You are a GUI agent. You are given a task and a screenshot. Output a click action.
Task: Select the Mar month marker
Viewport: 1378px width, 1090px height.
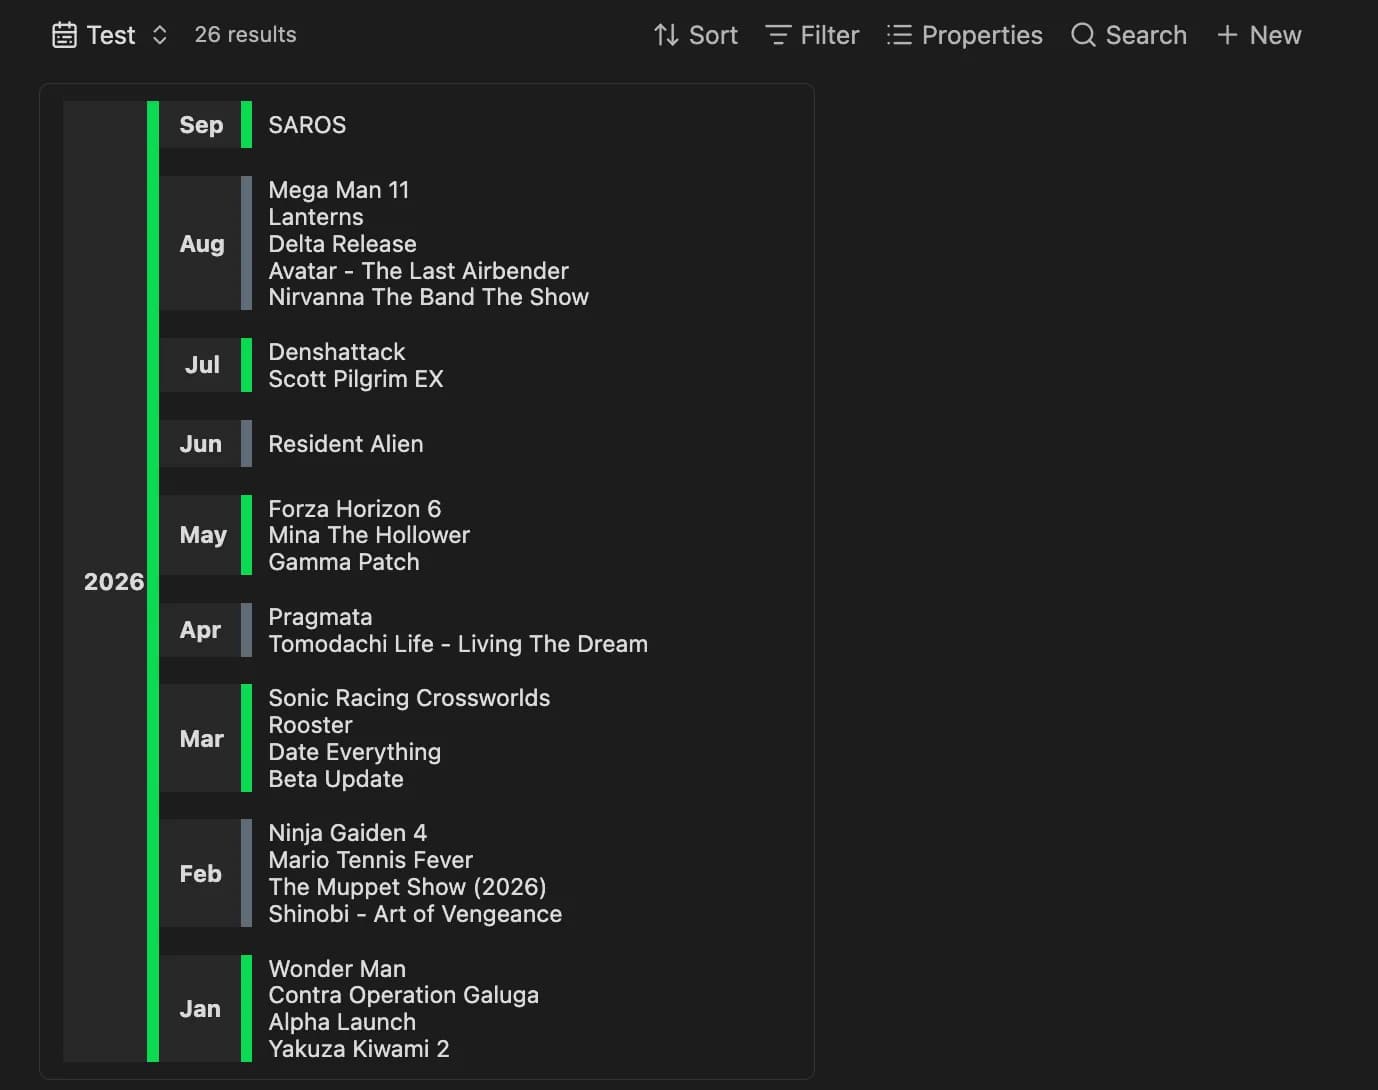[x=201, y=739]
